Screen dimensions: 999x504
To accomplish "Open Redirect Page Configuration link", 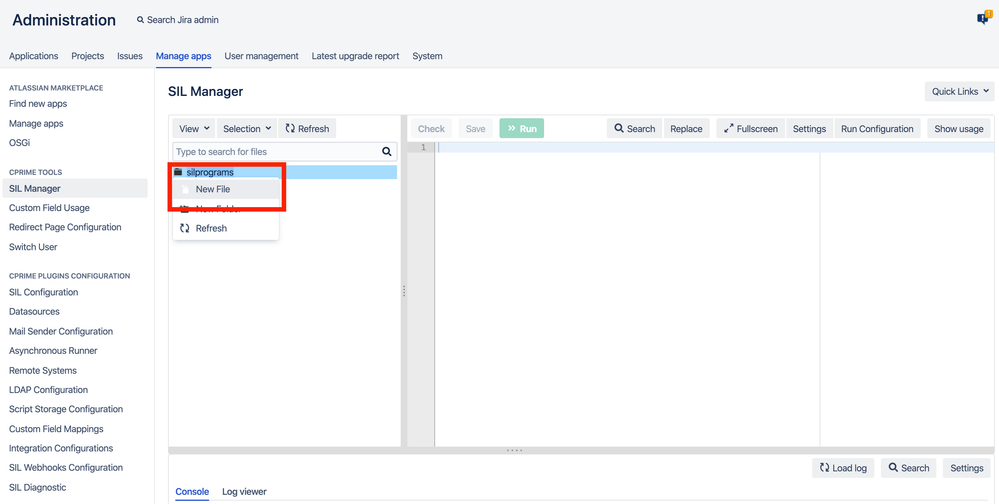I will tap(65, 227).
